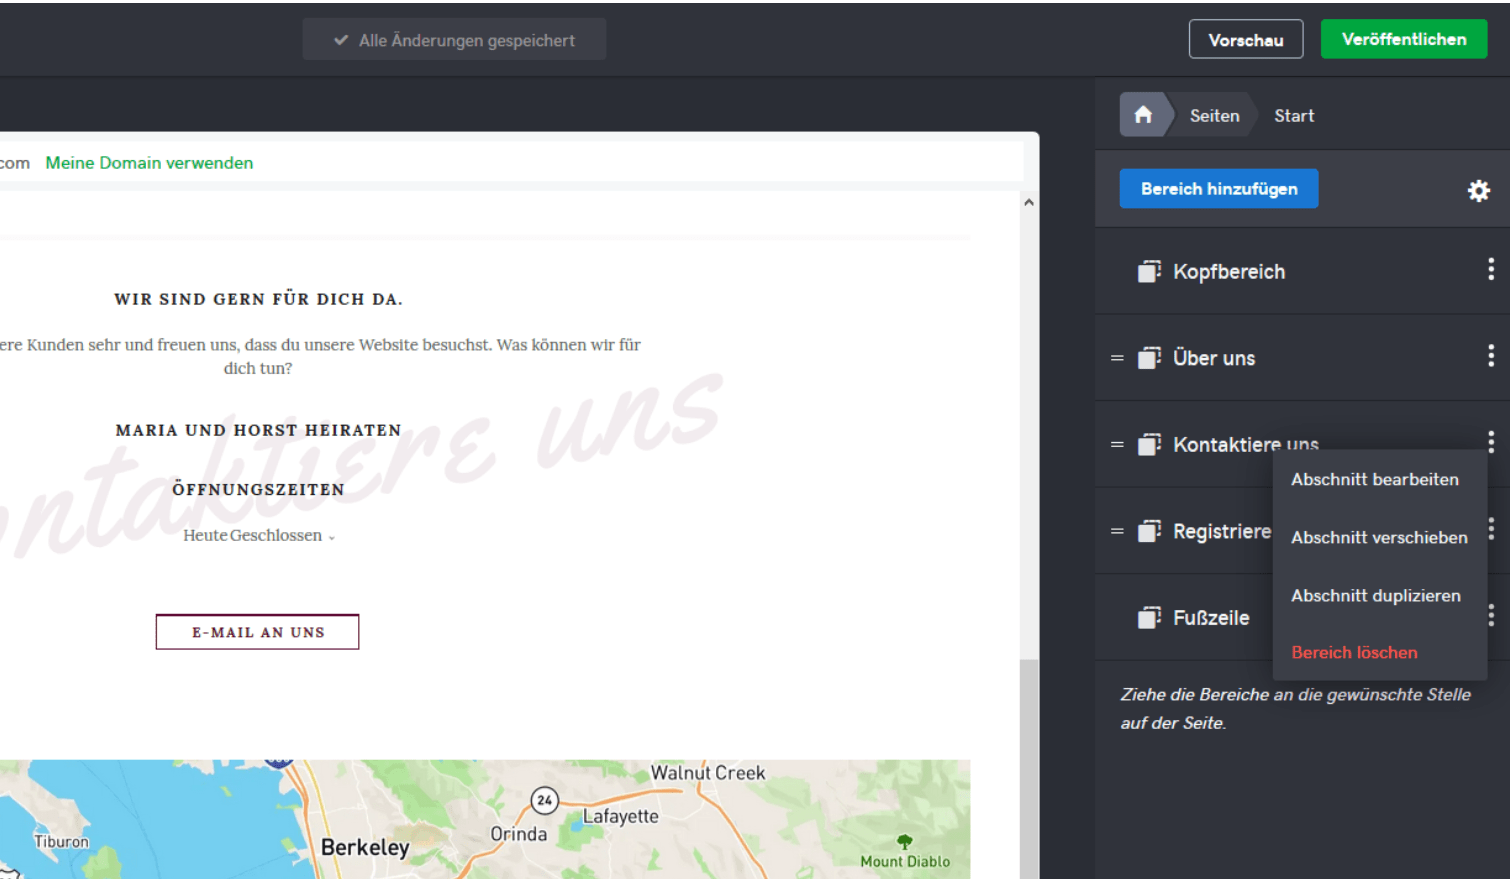Screen dimensions: 1510x879
Task: Click heading MARIA UND HORST HEIRATEN
Action: (258, 430)
